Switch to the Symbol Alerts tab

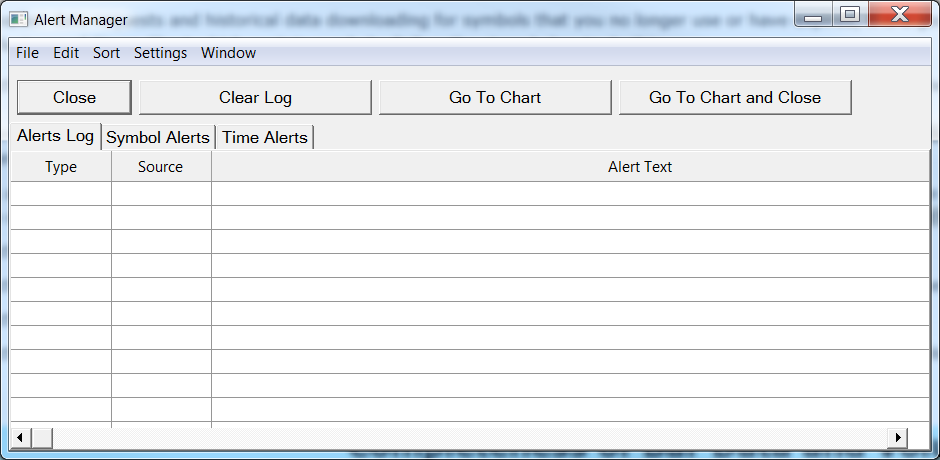158,137
